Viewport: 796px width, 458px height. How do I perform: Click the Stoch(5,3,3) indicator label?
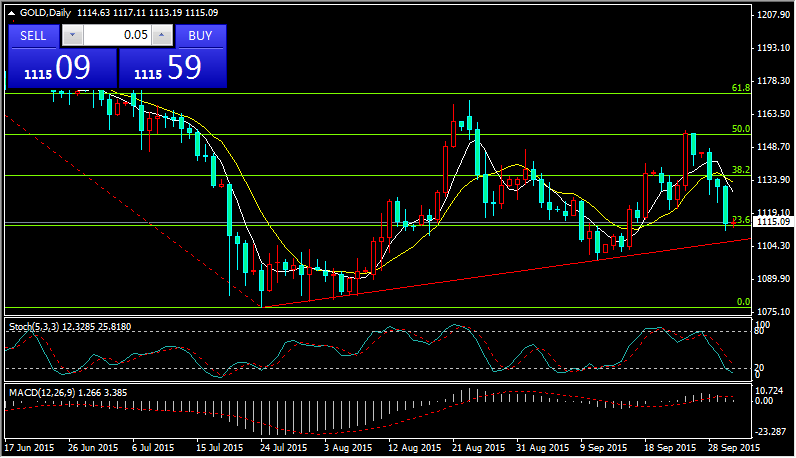[x=37, y=327]
